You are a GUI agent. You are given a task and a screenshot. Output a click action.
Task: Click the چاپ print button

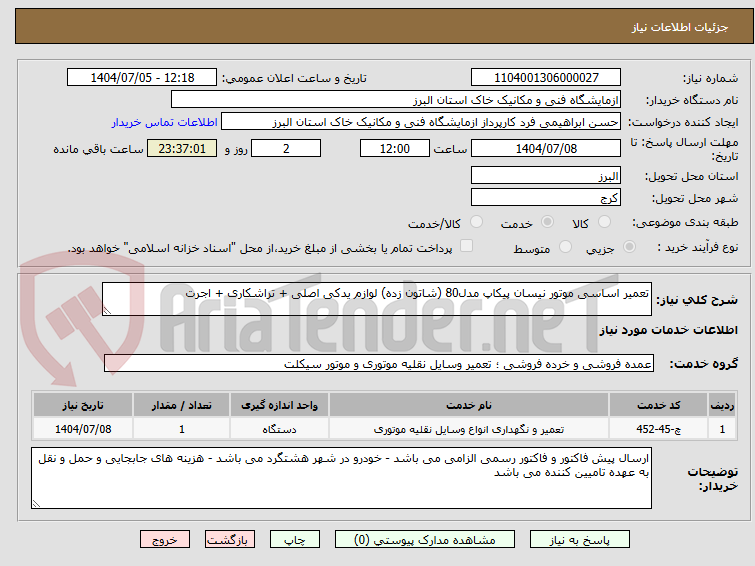[x=295, y=540]
